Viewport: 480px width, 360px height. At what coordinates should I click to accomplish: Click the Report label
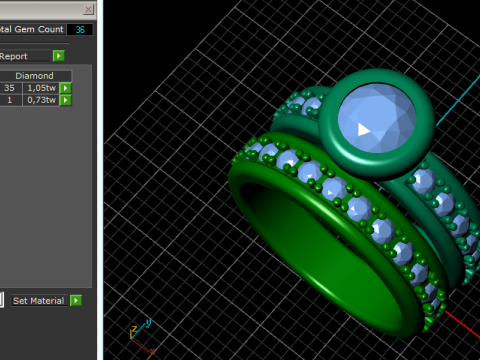13,56
